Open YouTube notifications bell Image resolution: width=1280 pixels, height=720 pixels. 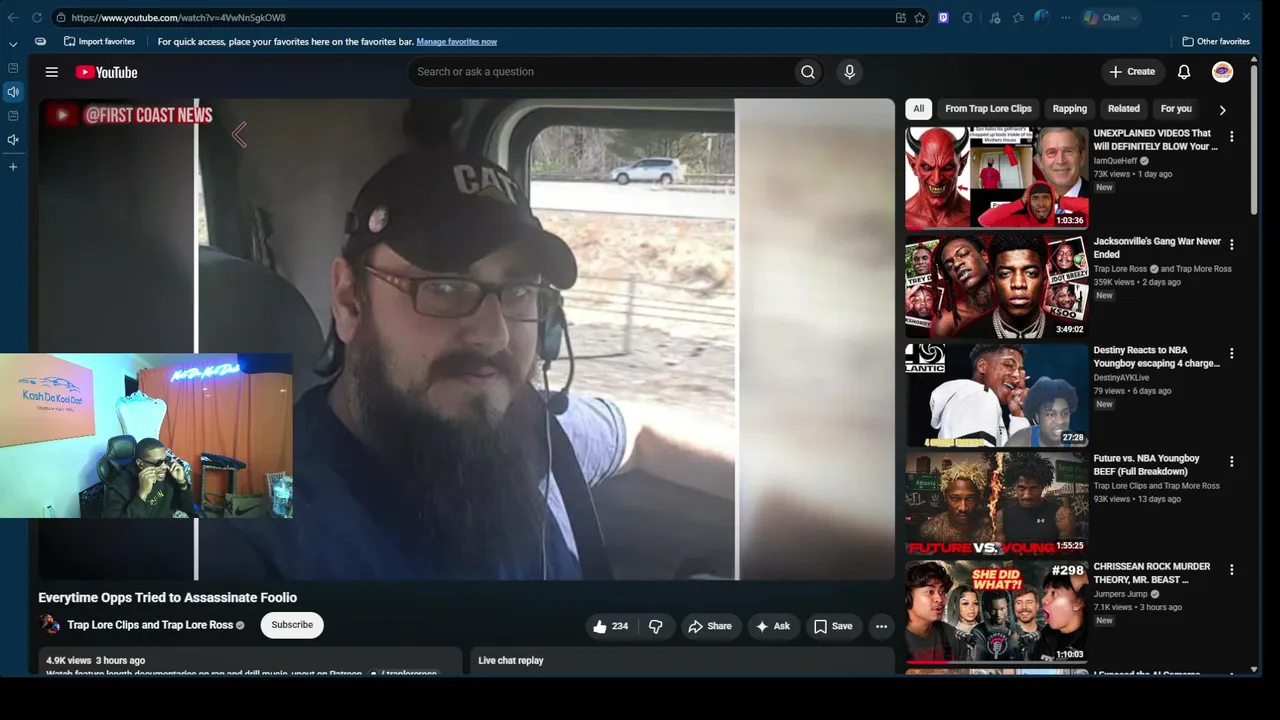1184,72
